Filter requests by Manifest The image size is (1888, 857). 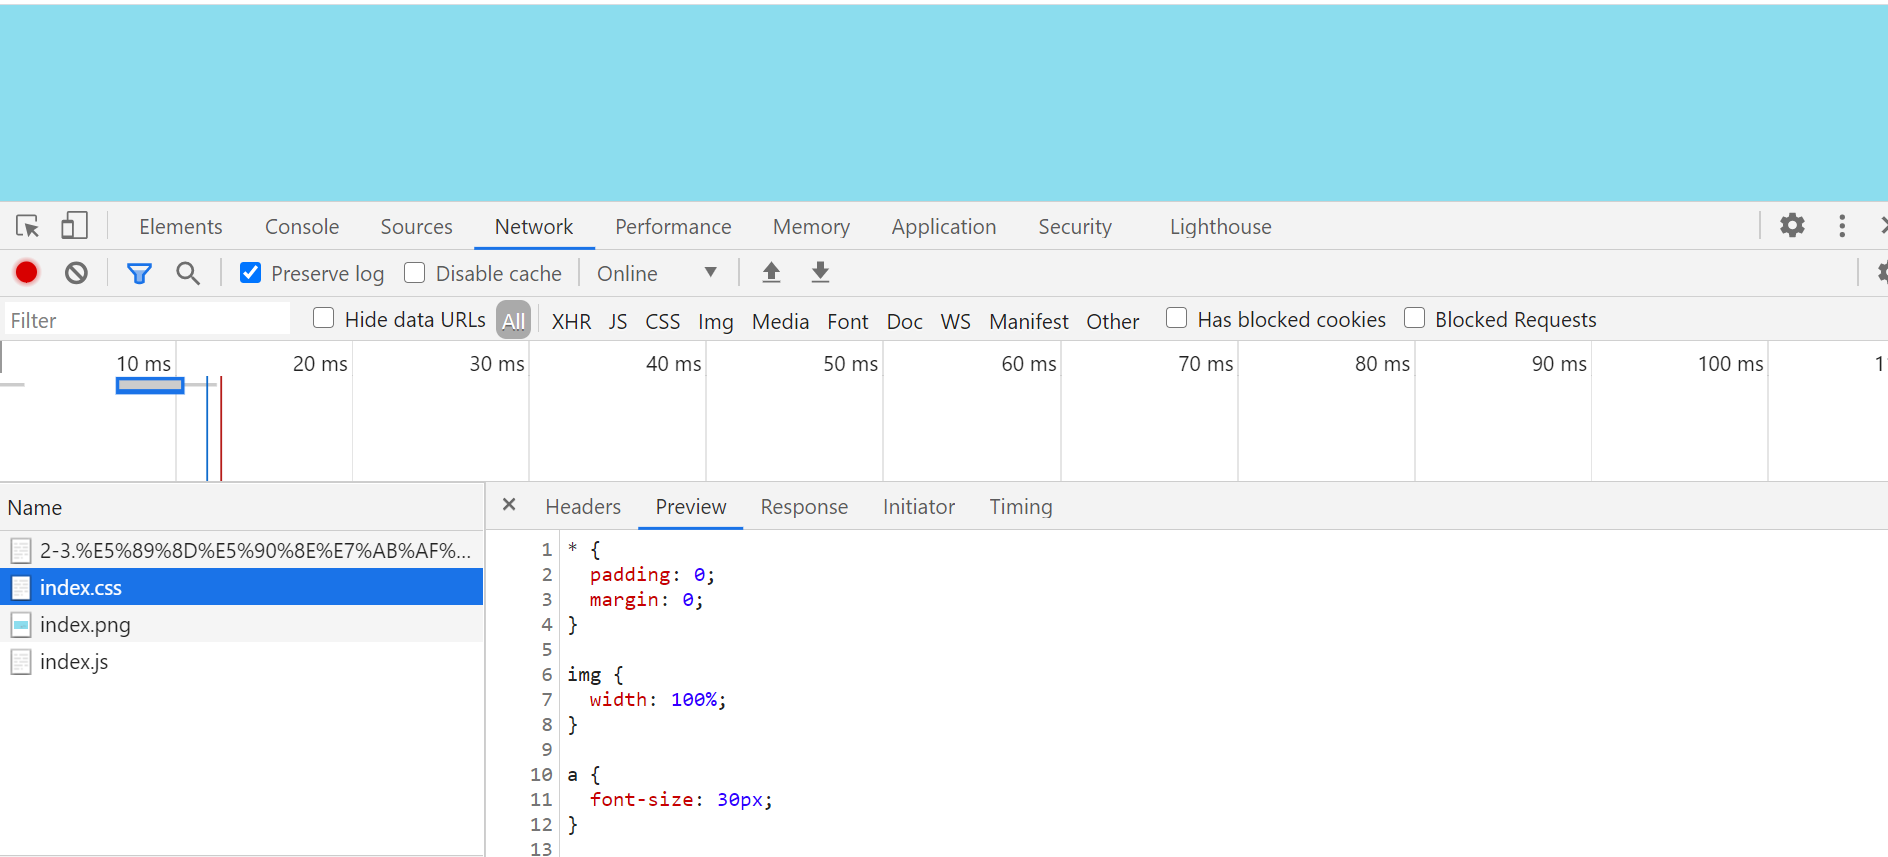(1029, 321)
